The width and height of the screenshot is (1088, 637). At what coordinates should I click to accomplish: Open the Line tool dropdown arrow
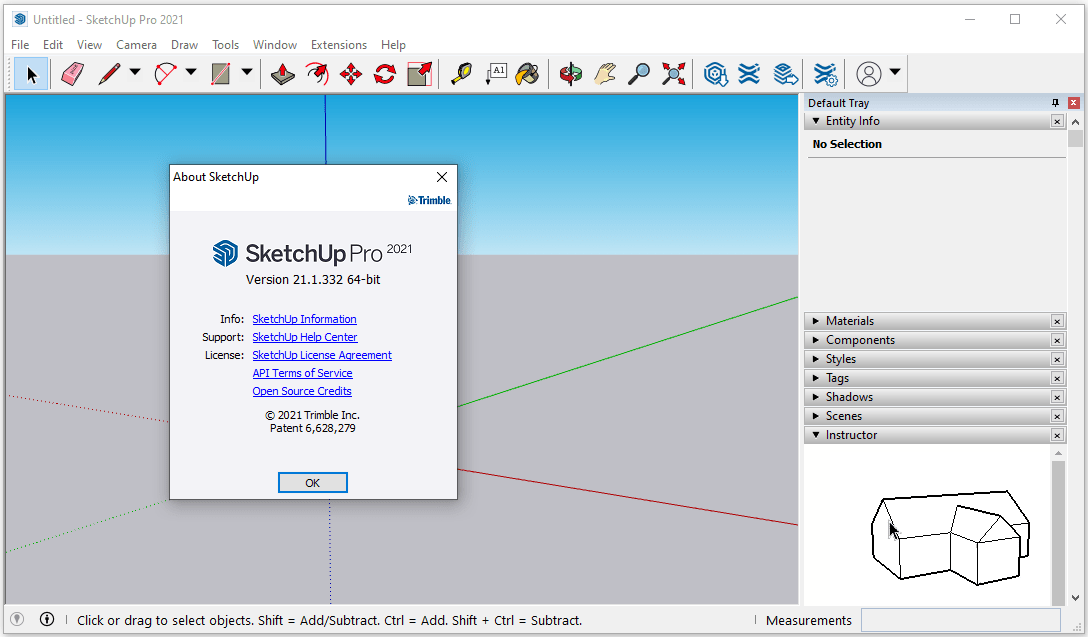135,72
